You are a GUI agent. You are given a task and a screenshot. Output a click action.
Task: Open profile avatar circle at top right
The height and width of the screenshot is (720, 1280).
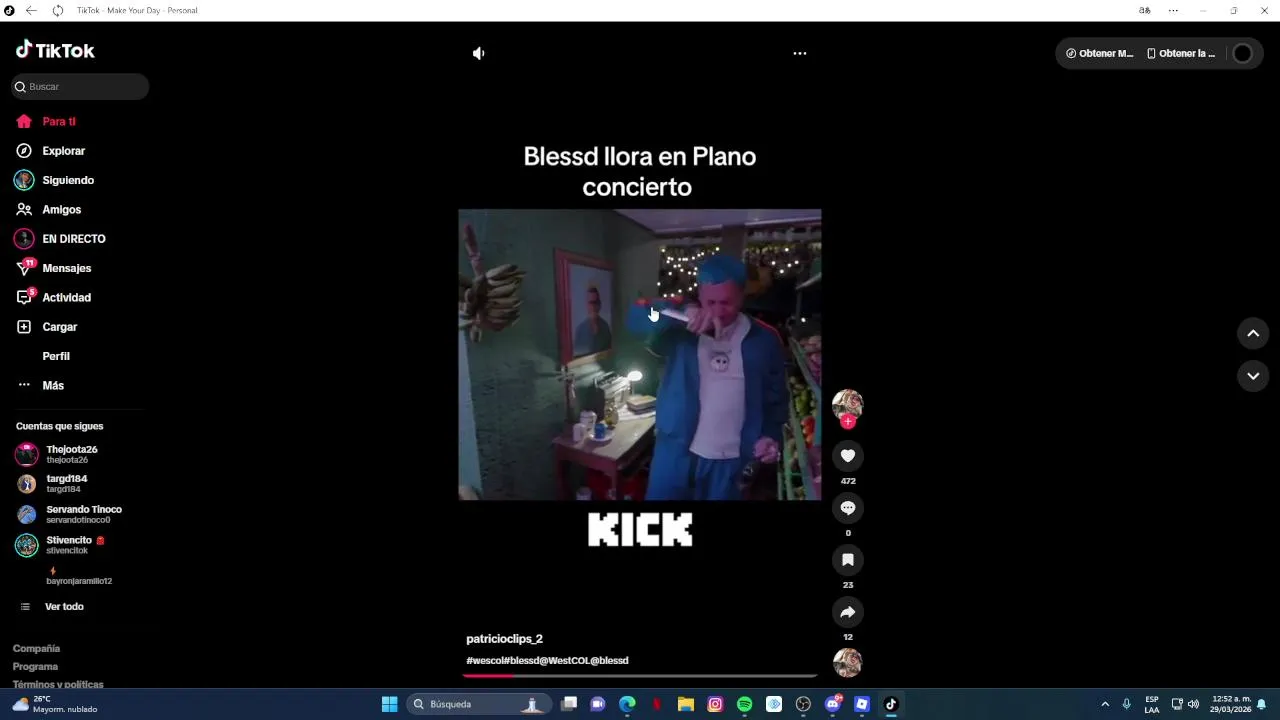1242,54
